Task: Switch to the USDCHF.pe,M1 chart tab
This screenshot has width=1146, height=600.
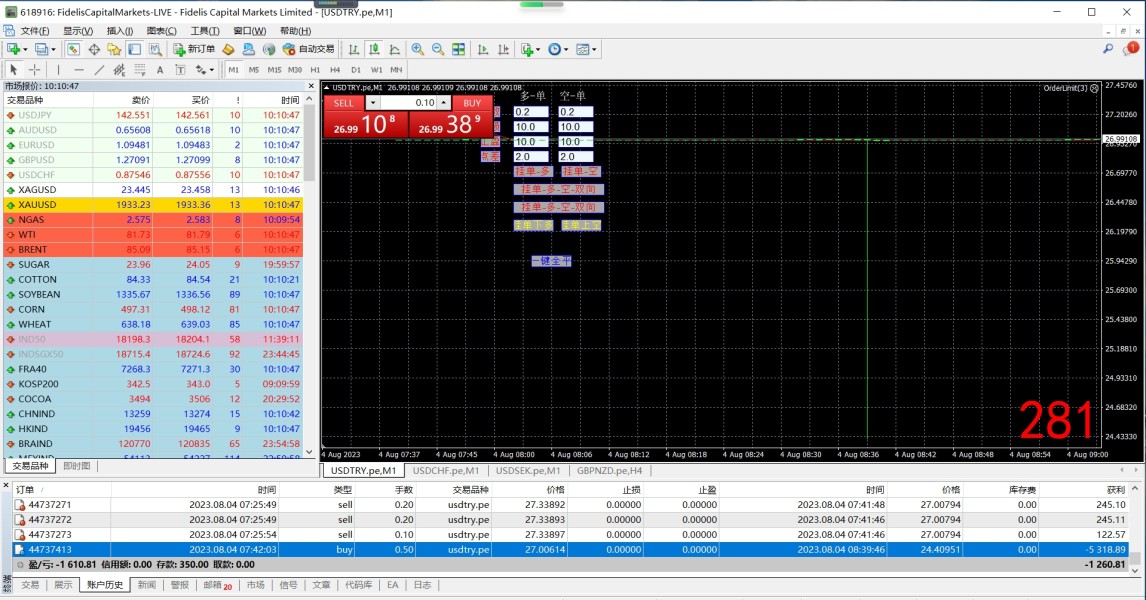Action: point(447,470)
